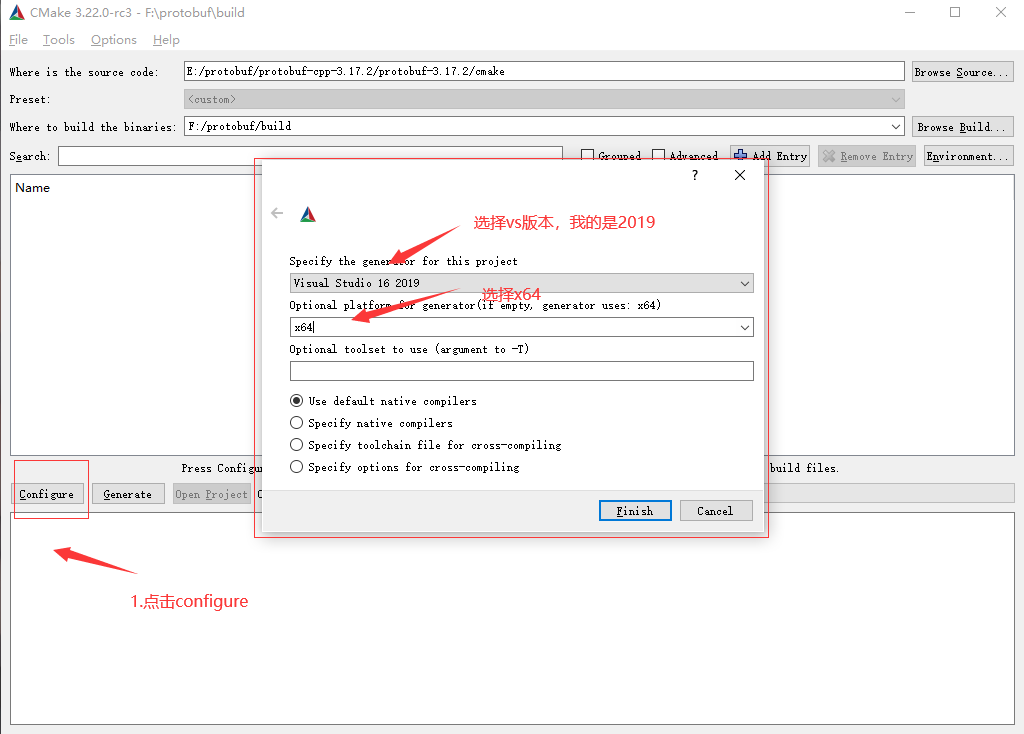Click the Finish button
This screenshot has height=734, width=1024.
pos(635,511)
